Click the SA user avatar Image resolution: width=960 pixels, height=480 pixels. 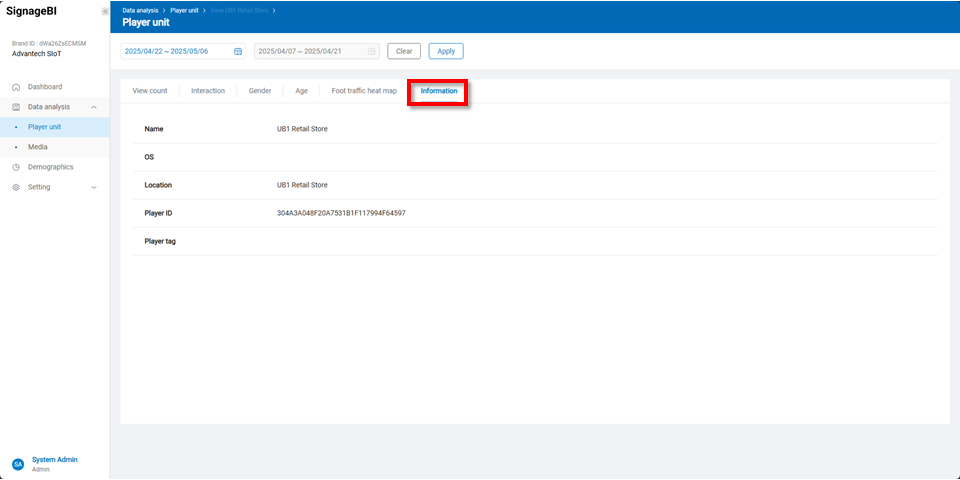click(17, 464)
